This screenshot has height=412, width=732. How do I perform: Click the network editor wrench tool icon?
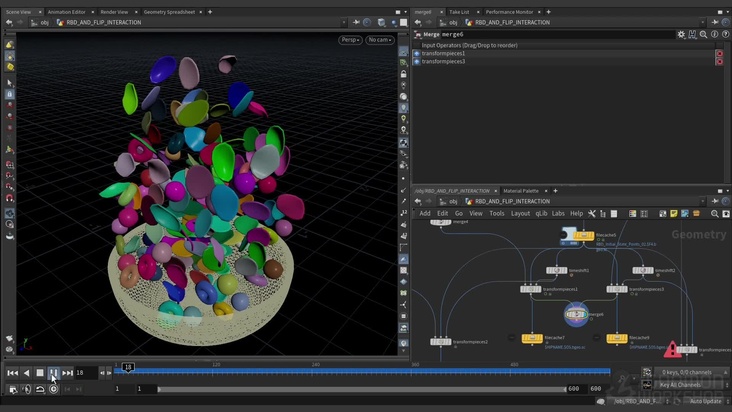tap(592, 213)
